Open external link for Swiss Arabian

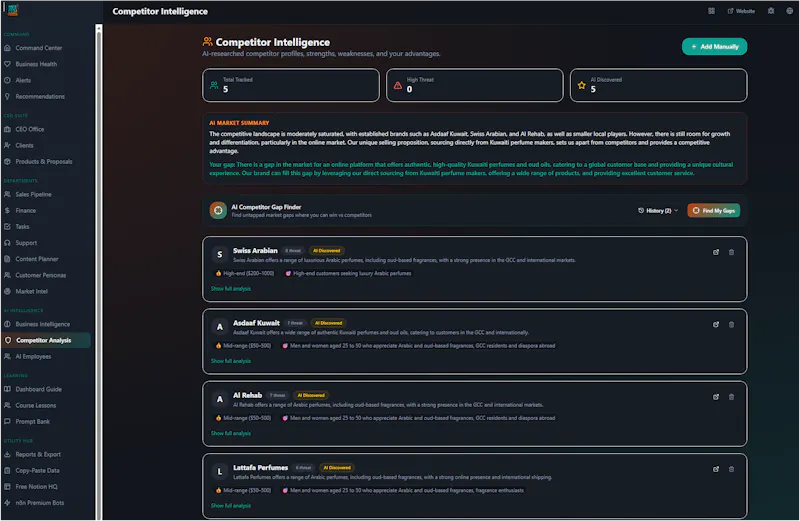click(716, 252)
